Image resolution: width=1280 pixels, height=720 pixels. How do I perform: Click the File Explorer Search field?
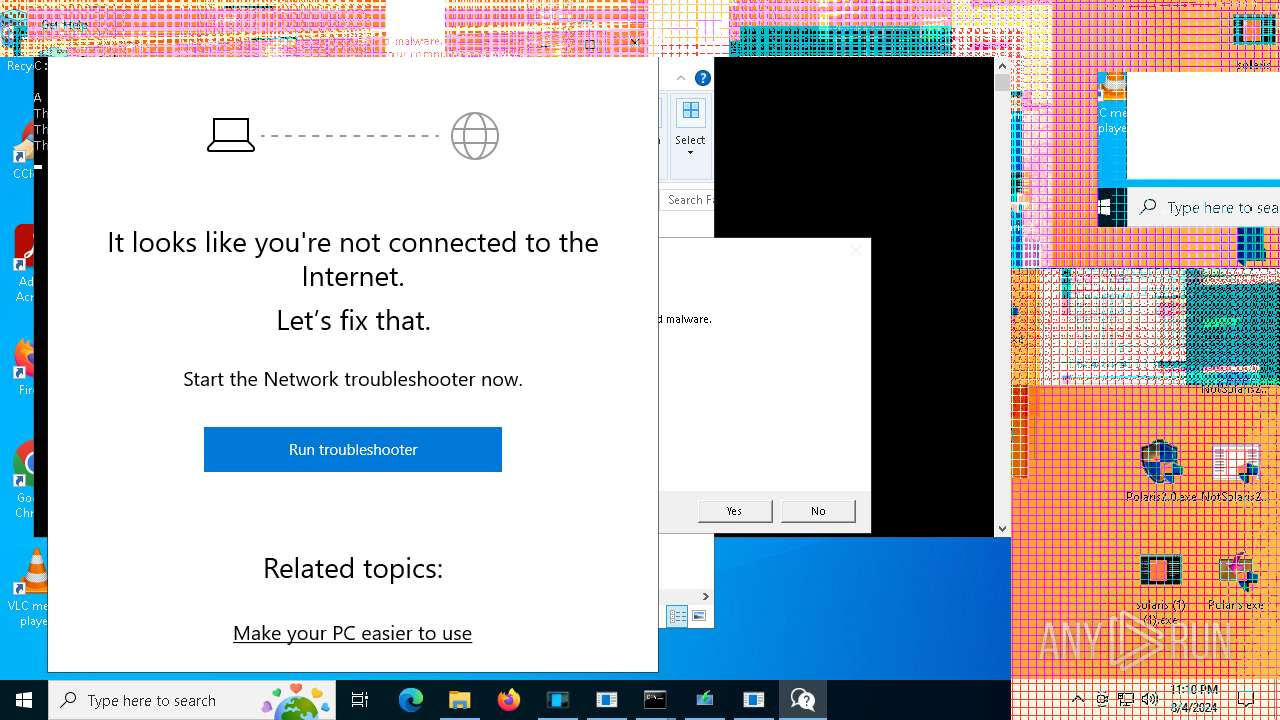[x=689, y=200]
